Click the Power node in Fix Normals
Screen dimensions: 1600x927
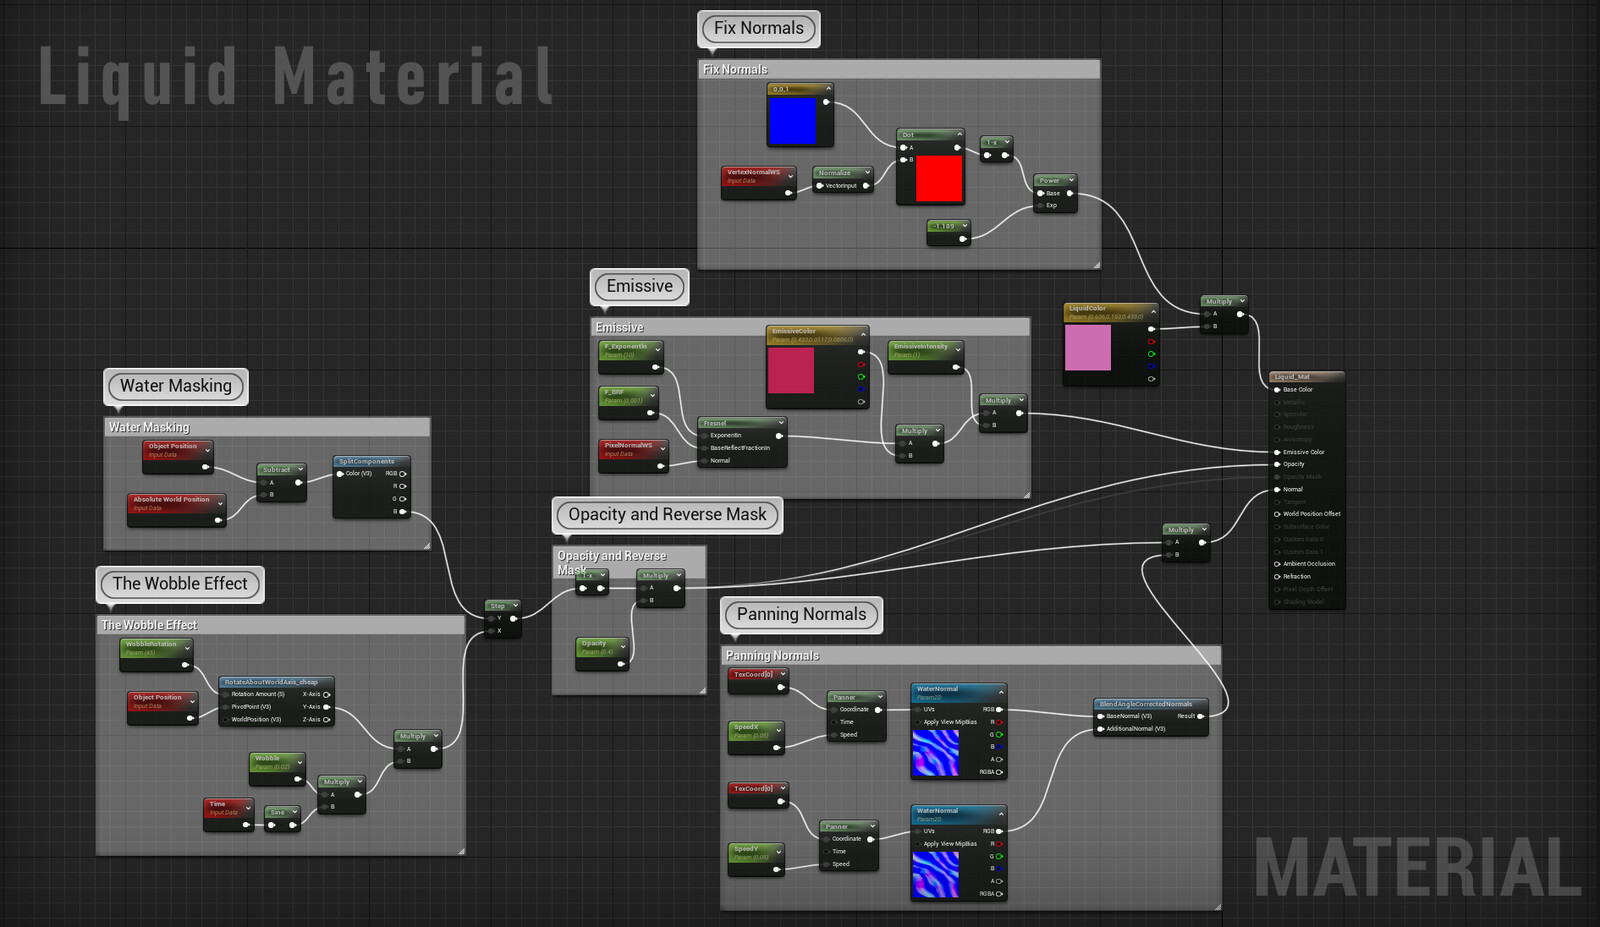coord(1053,180)
